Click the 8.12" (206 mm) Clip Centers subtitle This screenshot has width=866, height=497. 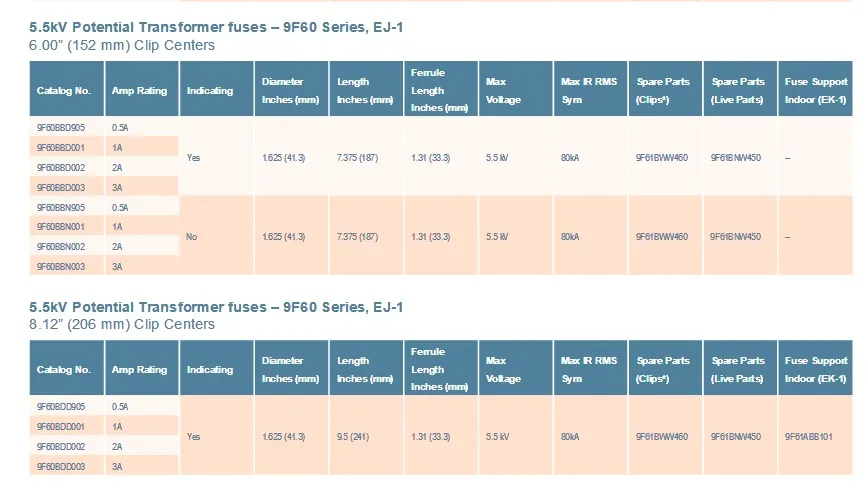coord(122,324)
